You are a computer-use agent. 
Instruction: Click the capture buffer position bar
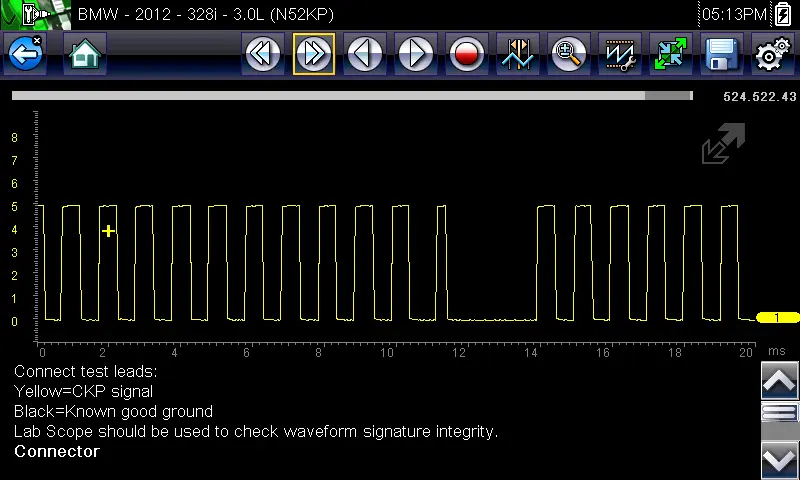click(x=352, y=96)
